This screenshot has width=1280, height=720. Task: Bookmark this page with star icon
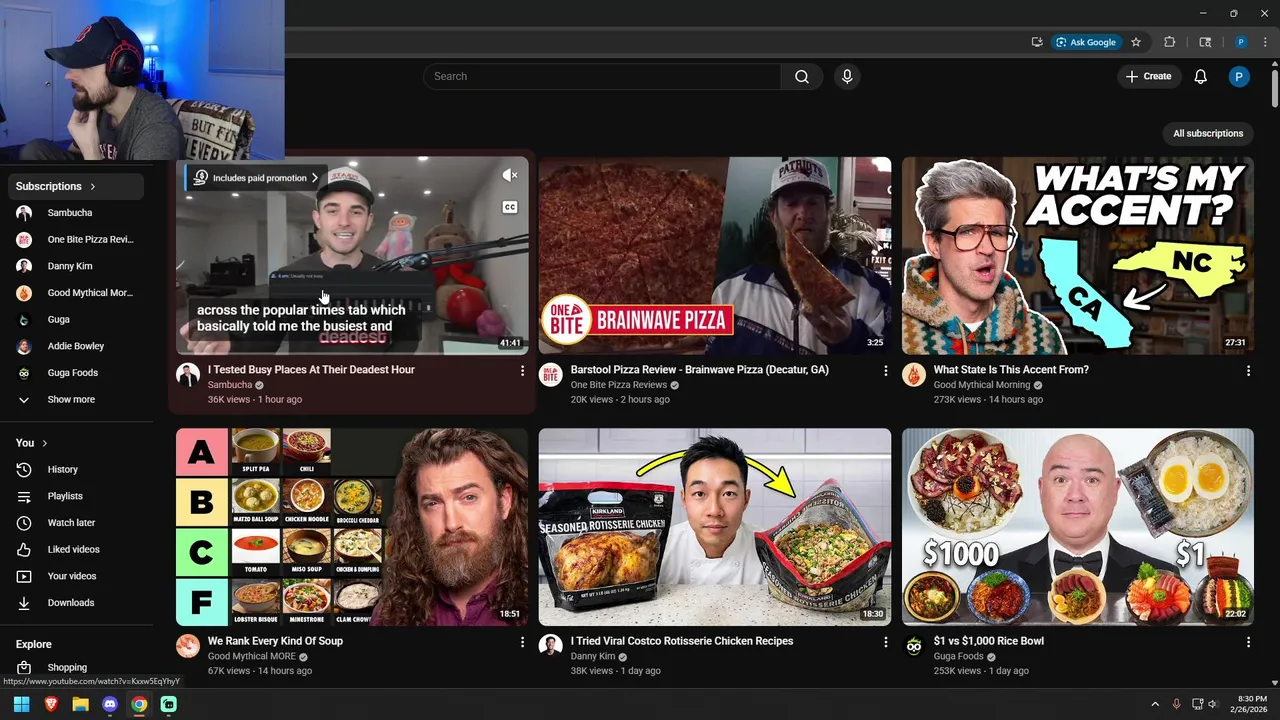click(1136, 42)
